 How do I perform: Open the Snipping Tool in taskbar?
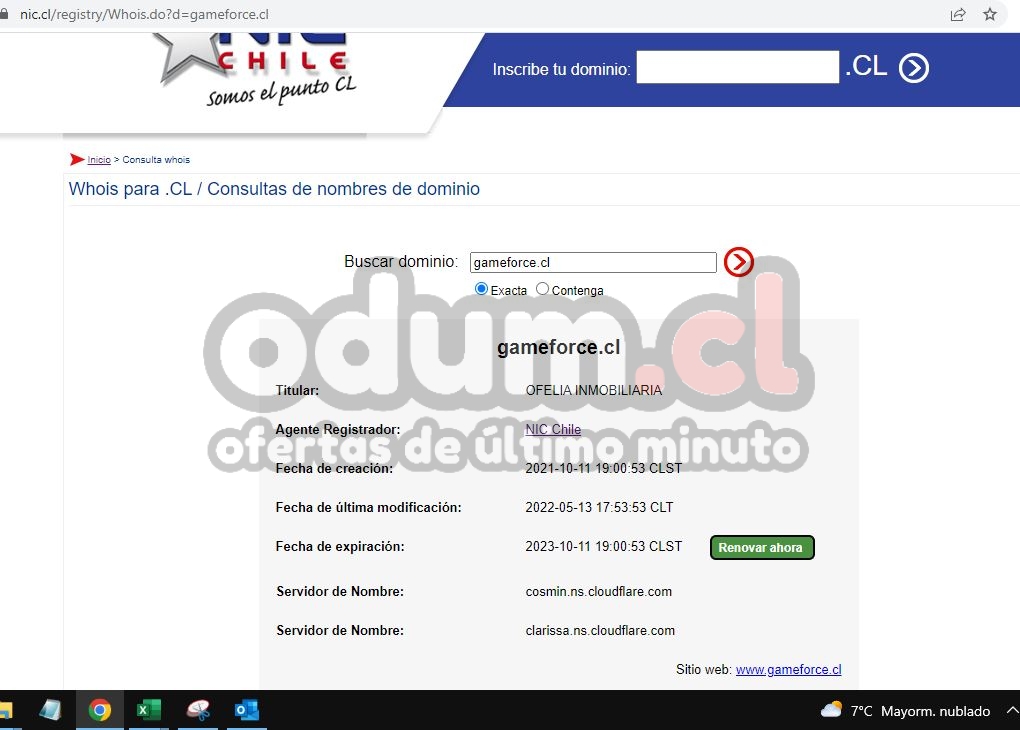pos(198,710)
